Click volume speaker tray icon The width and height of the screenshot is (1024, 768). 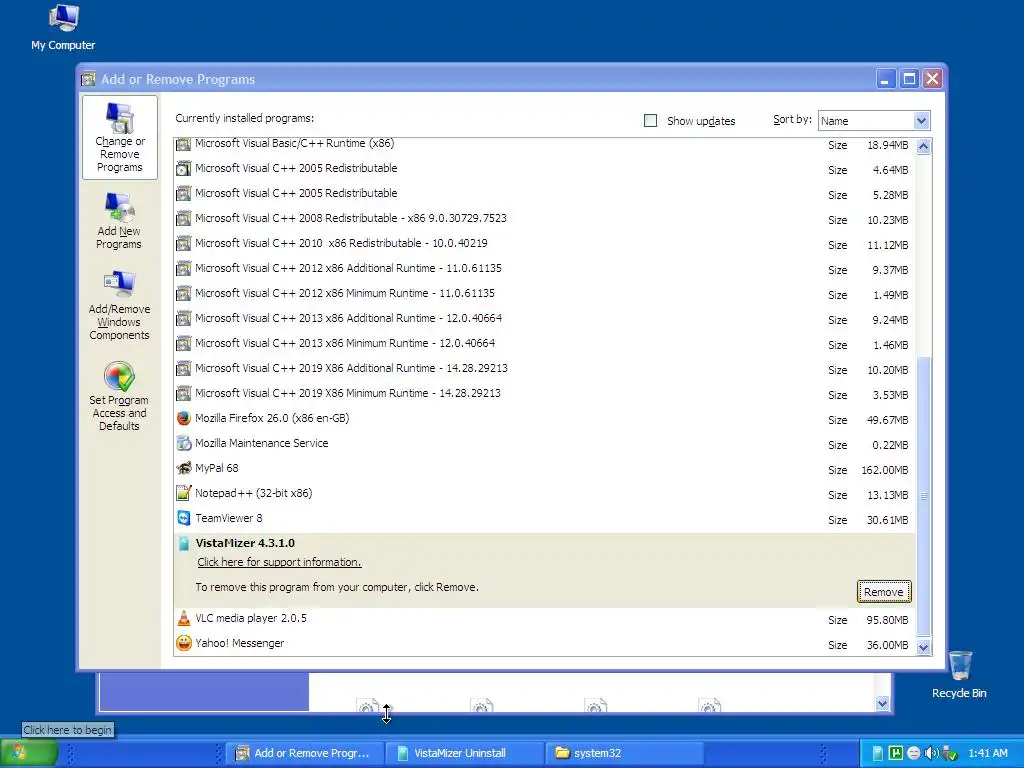point(932,753)
